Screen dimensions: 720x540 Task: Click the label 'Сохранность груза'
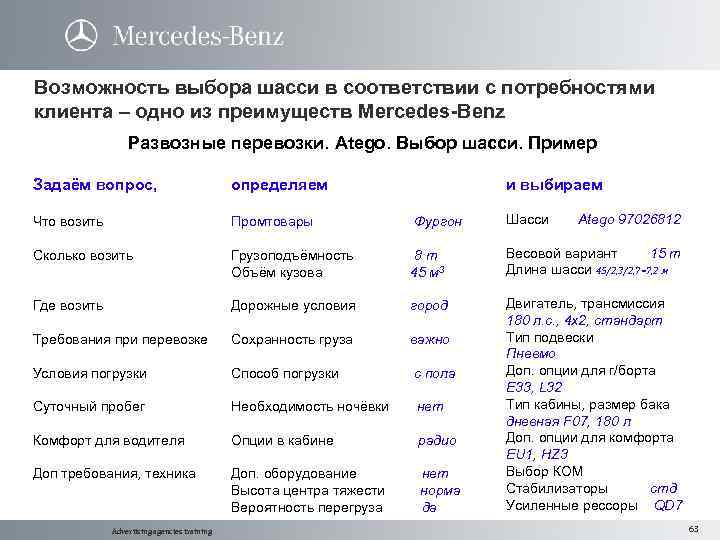pyautogui.click(x=292, y=339)
